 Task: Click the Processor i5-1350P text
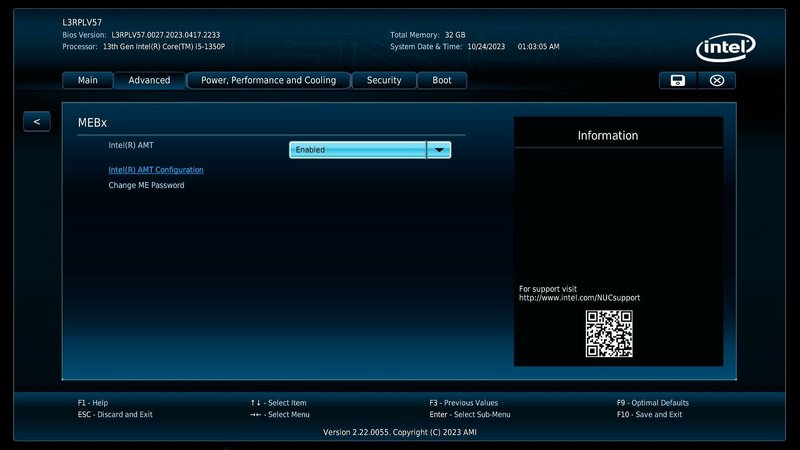(x=164, y=46)
